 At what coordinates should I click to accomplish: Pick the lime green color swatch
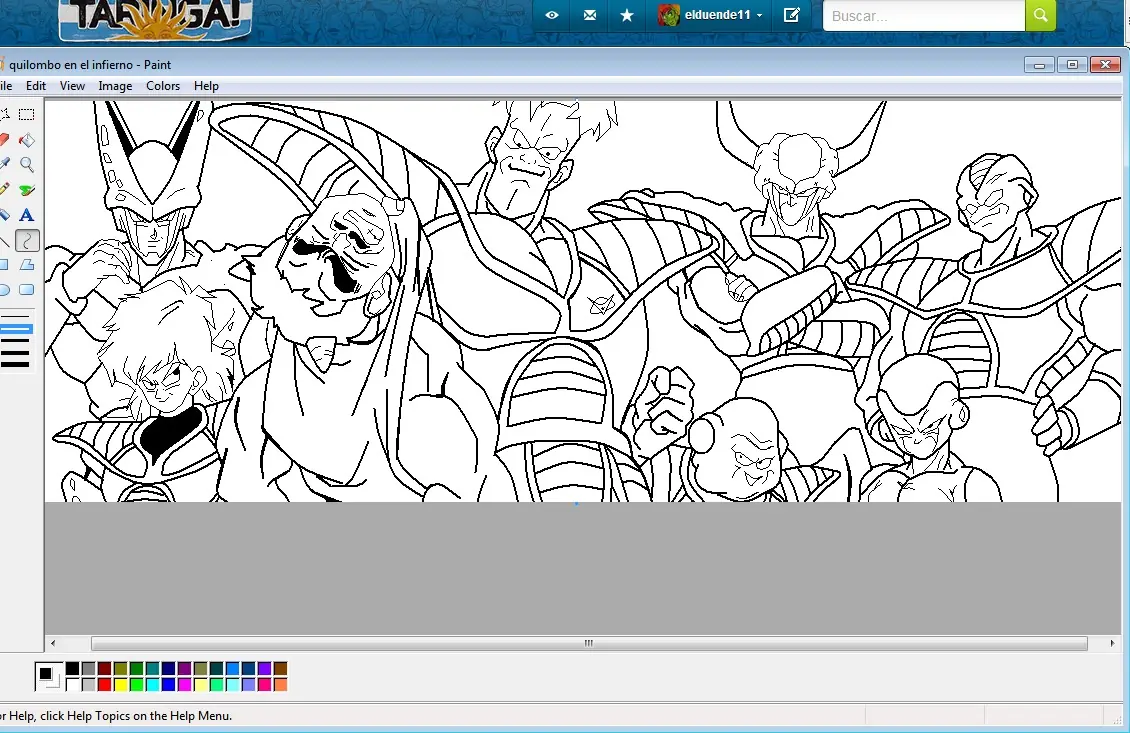click(x=137, y=685)
